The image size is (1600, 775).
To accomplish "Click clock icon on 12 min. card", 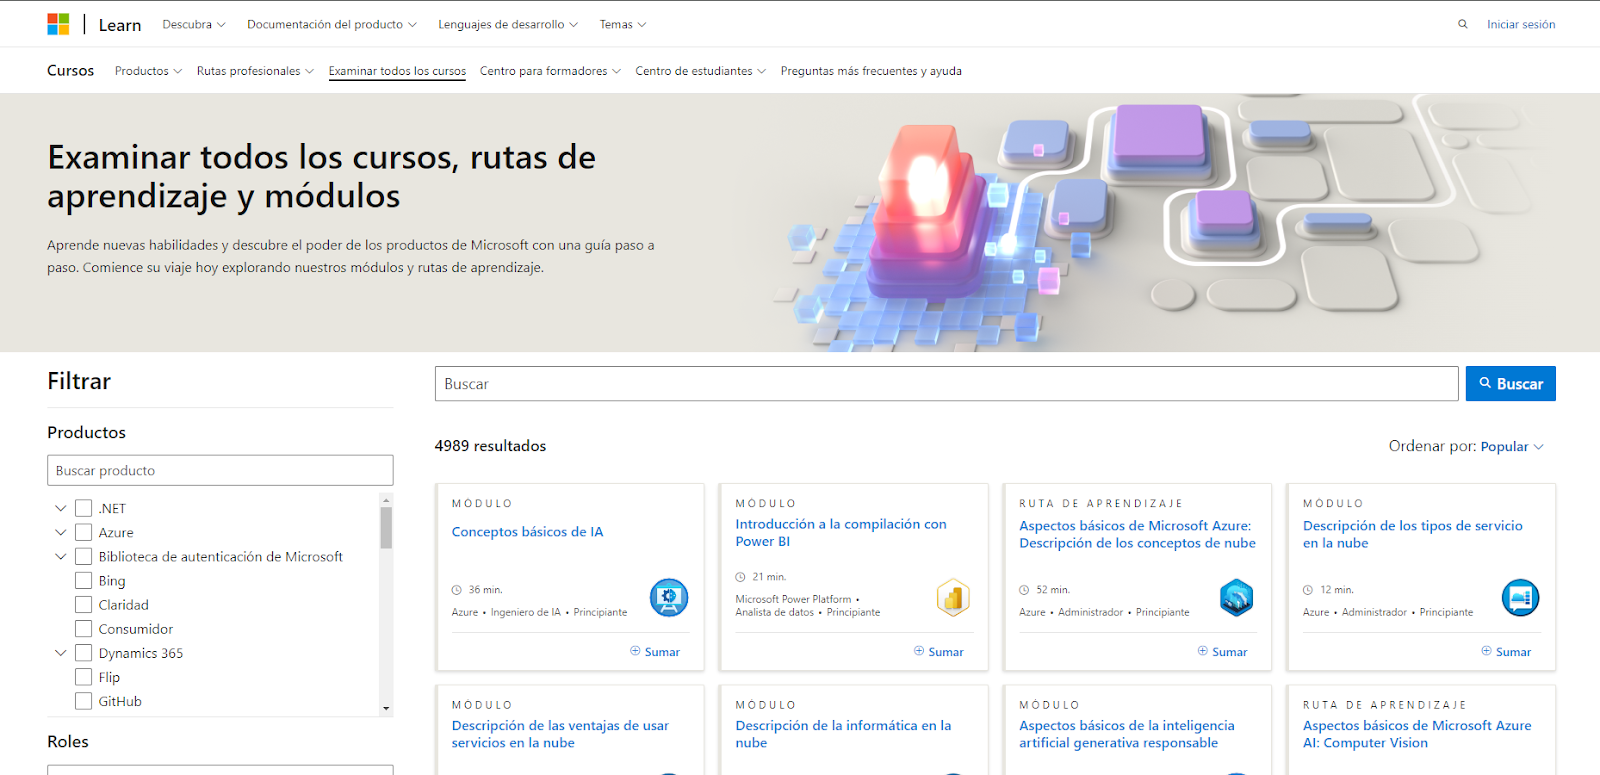I will click(1309, 590).
